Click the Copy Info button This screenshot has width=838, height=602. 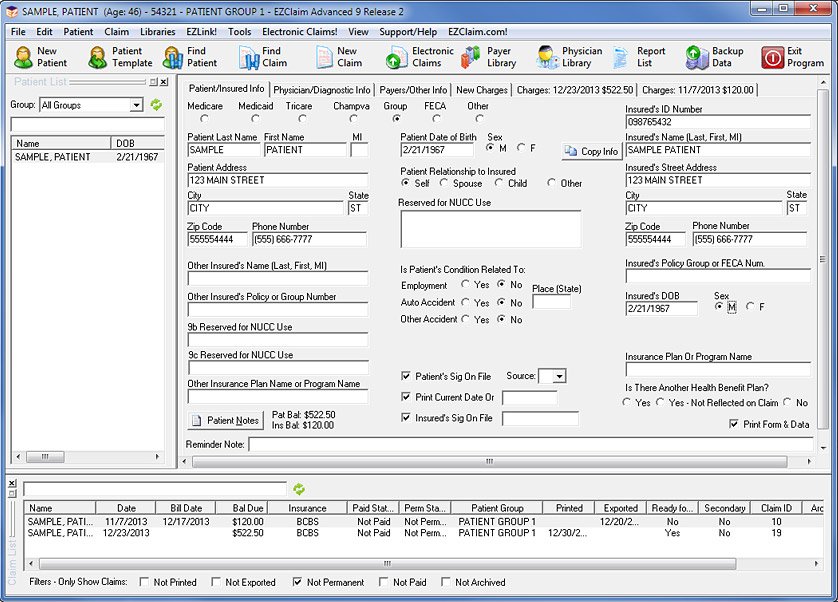(x=591, y=151)
